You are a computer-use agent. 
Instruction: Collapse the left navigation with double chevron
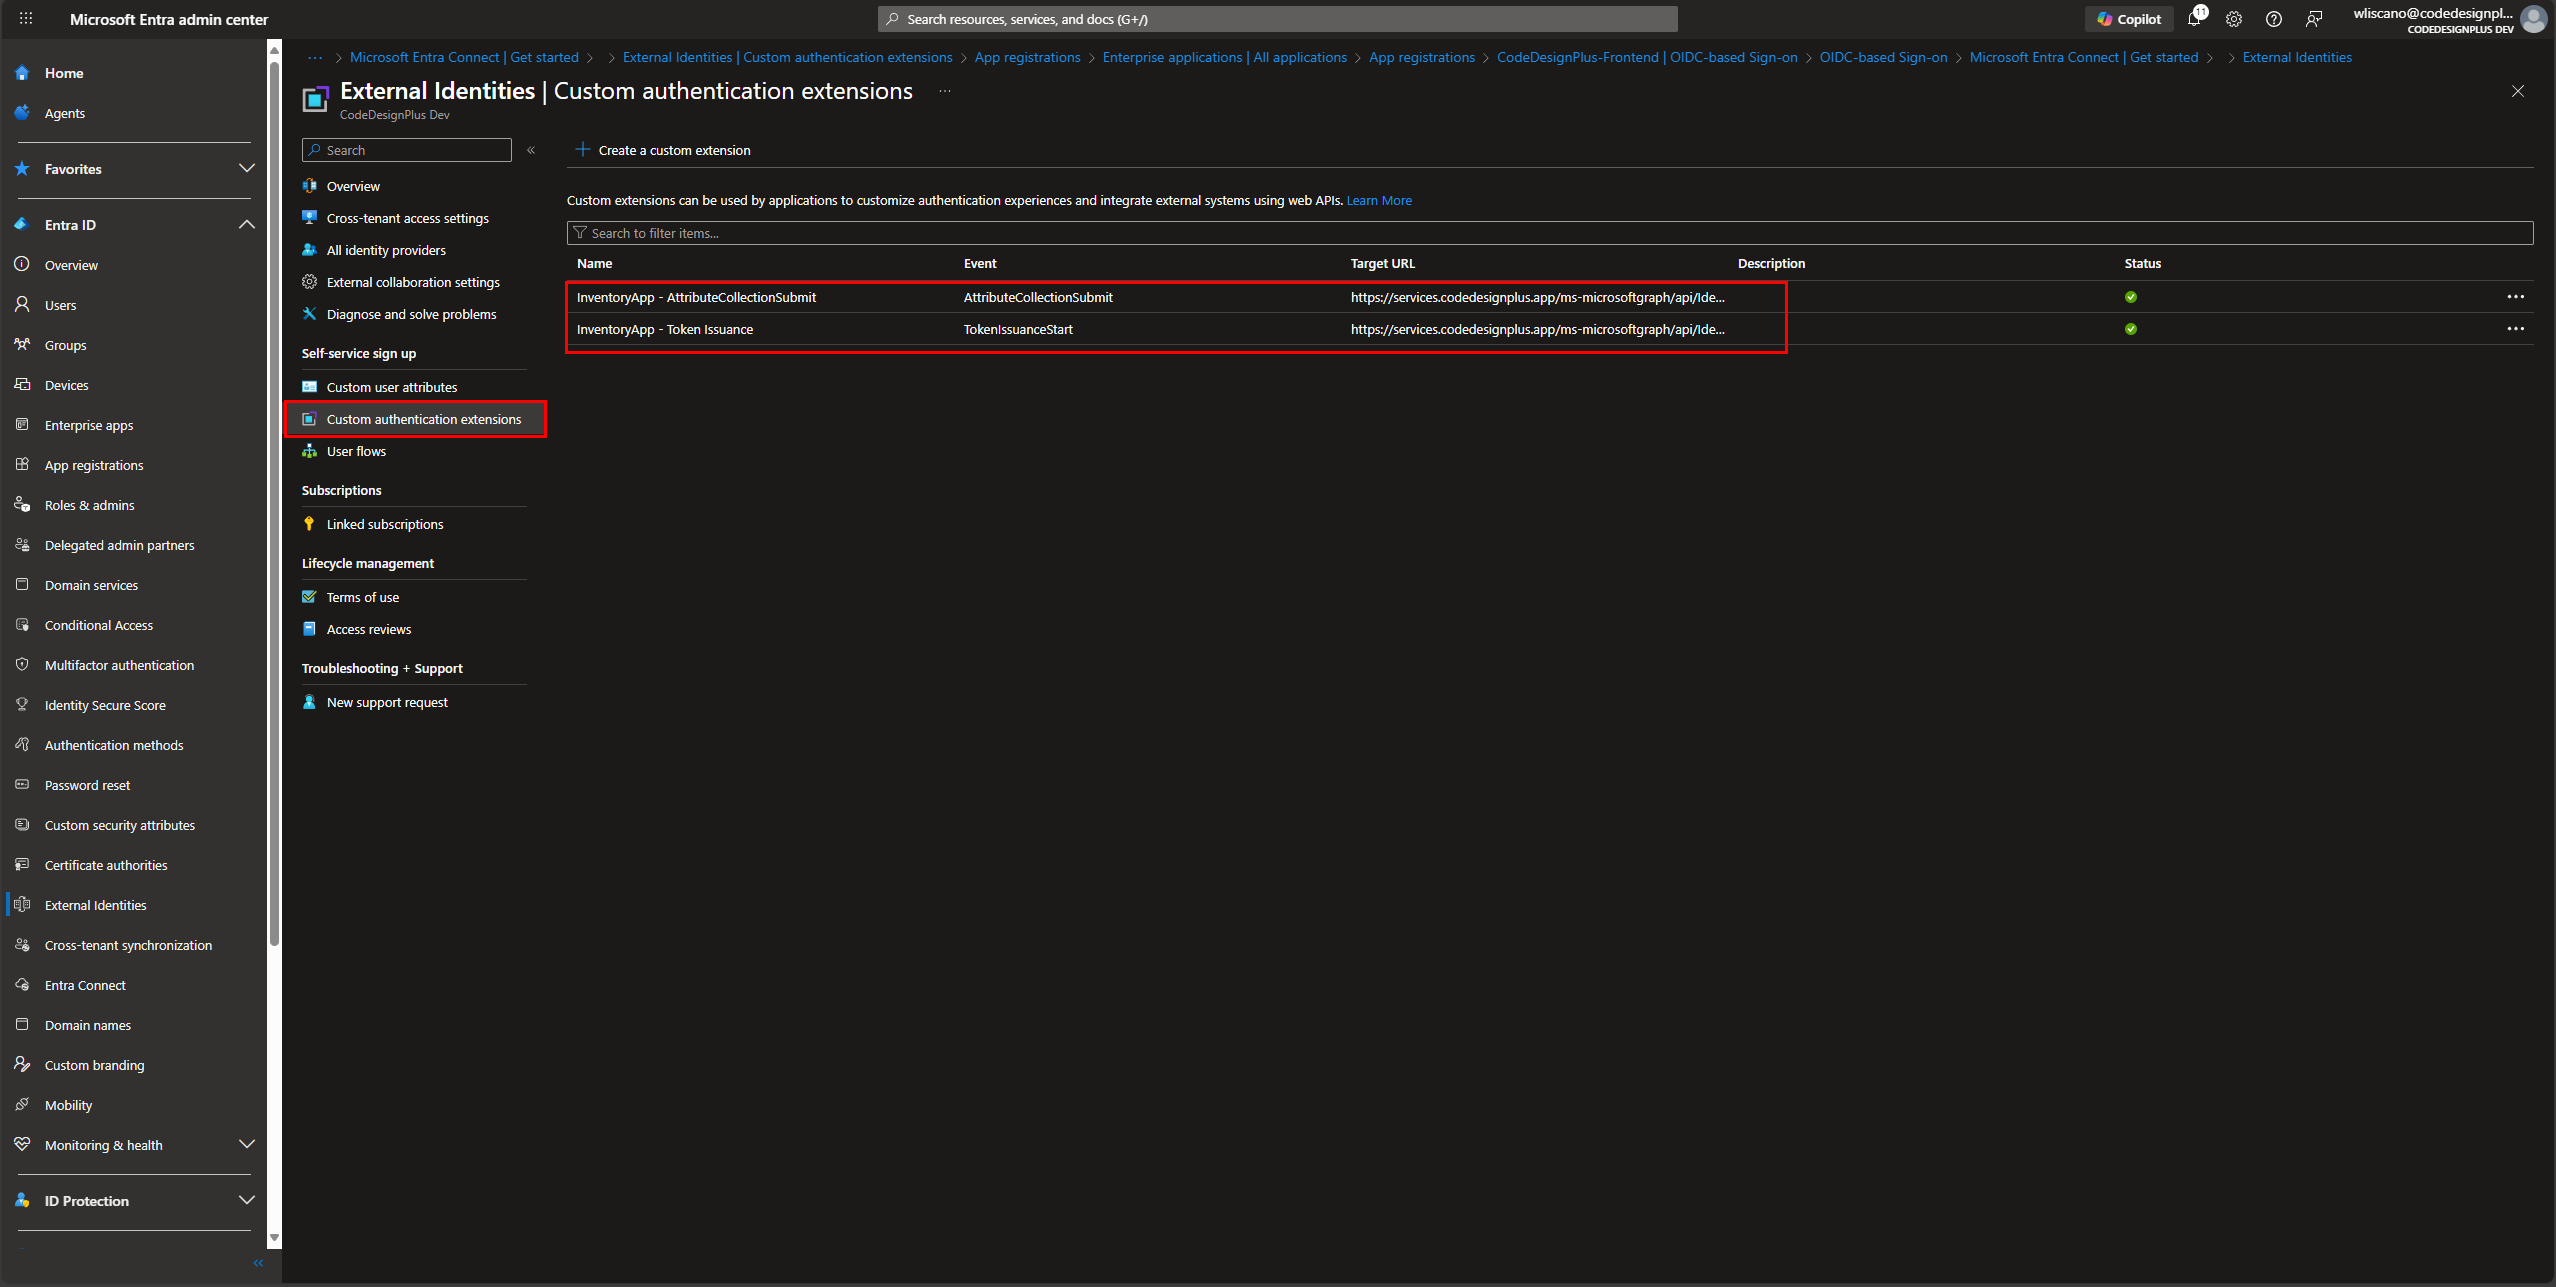click(x=258, y=1263)
